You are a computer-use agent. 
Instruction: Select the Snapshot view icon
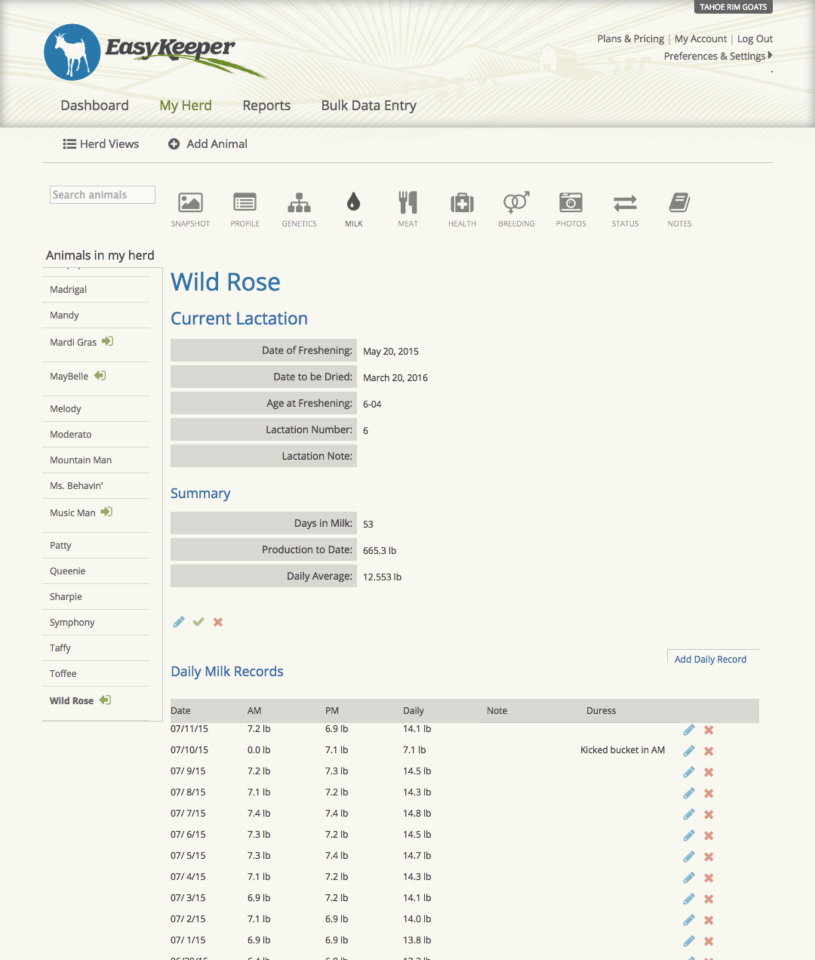[190, 200]
